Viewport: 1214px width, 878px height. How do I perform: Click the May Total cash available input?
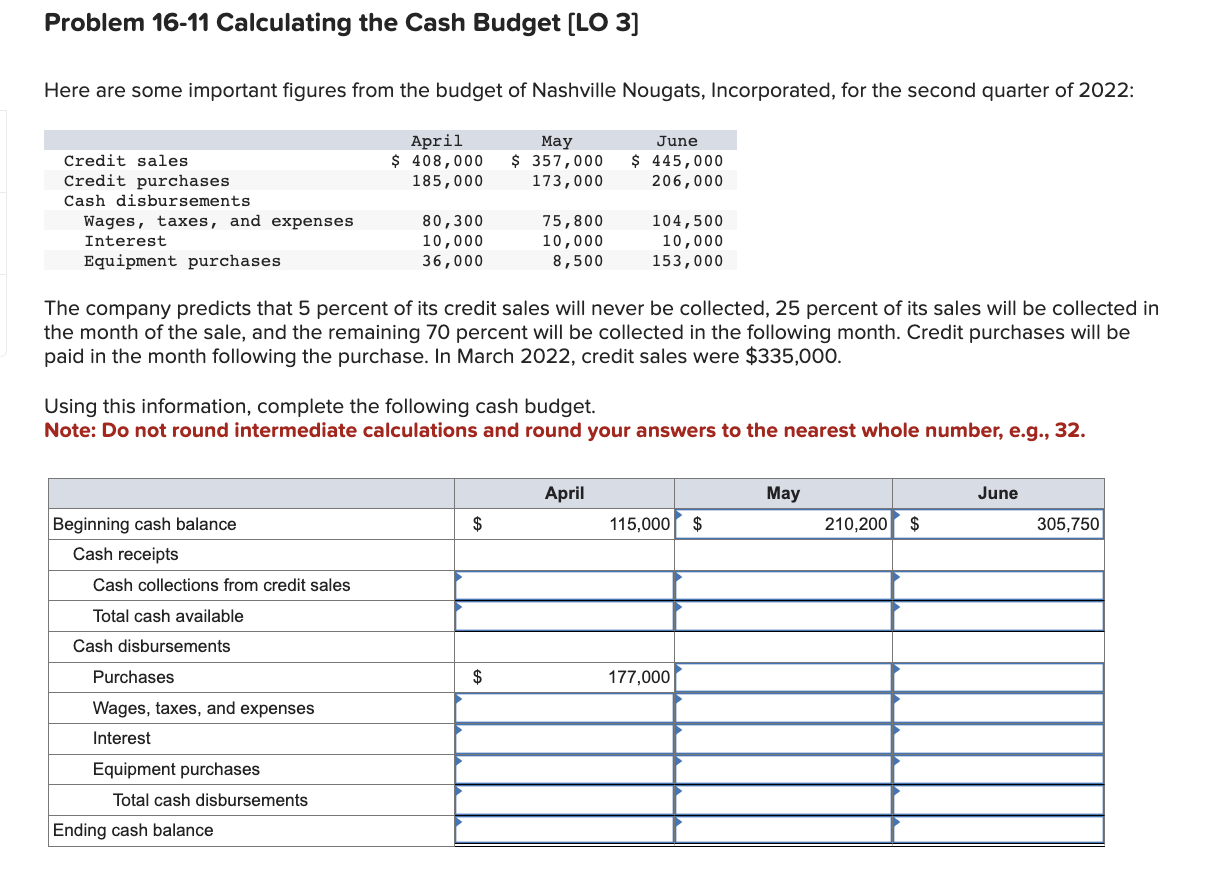783,616
